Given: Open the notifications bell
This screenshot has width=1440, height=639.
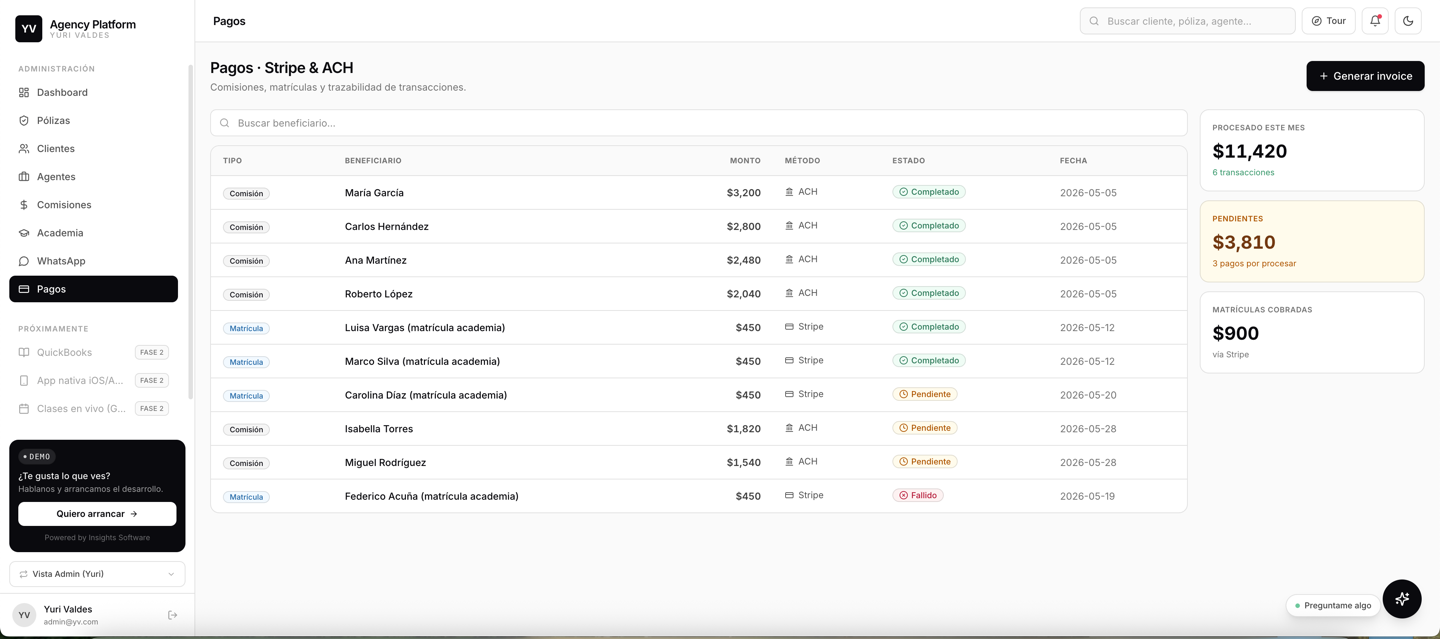Looking at the screenshot, I should pos(1375,21).
